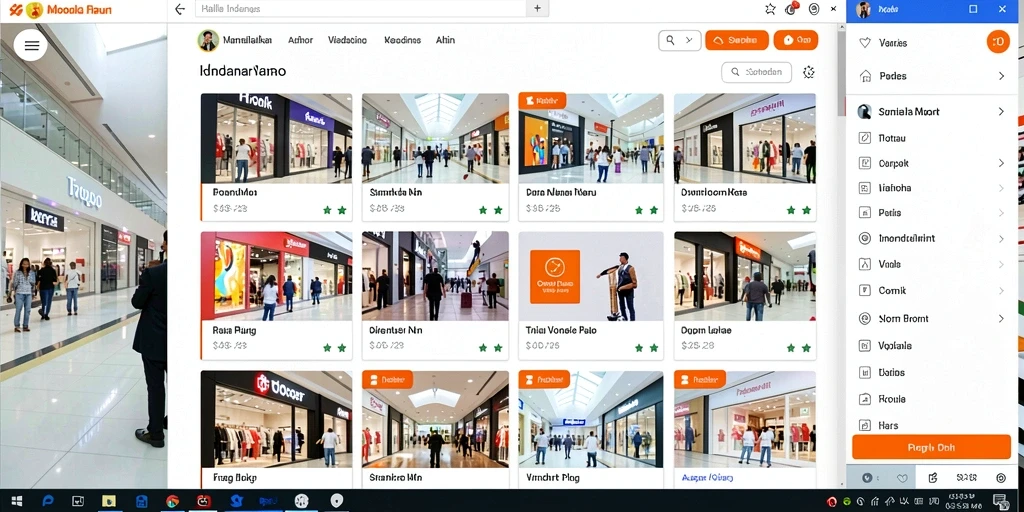
Task: Click the filter search field near the gear icon
Action: coord(756,72)
